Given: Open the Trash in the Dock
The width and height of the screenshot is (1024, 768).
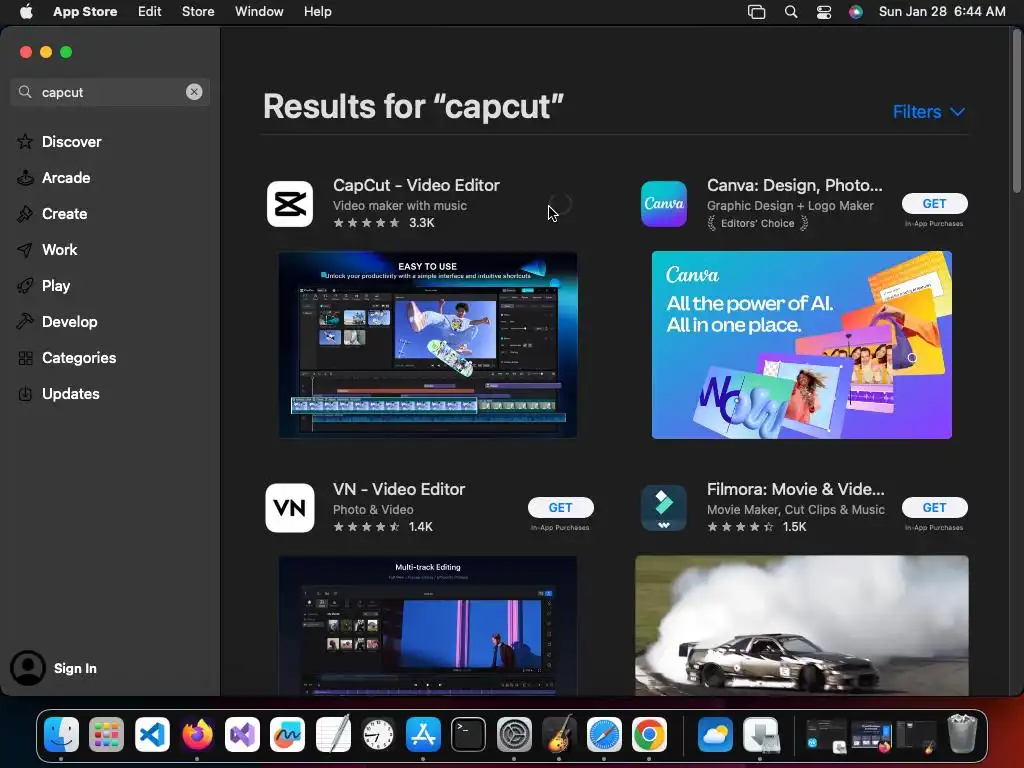Looking at the screenshot, I should coord(962,734).
